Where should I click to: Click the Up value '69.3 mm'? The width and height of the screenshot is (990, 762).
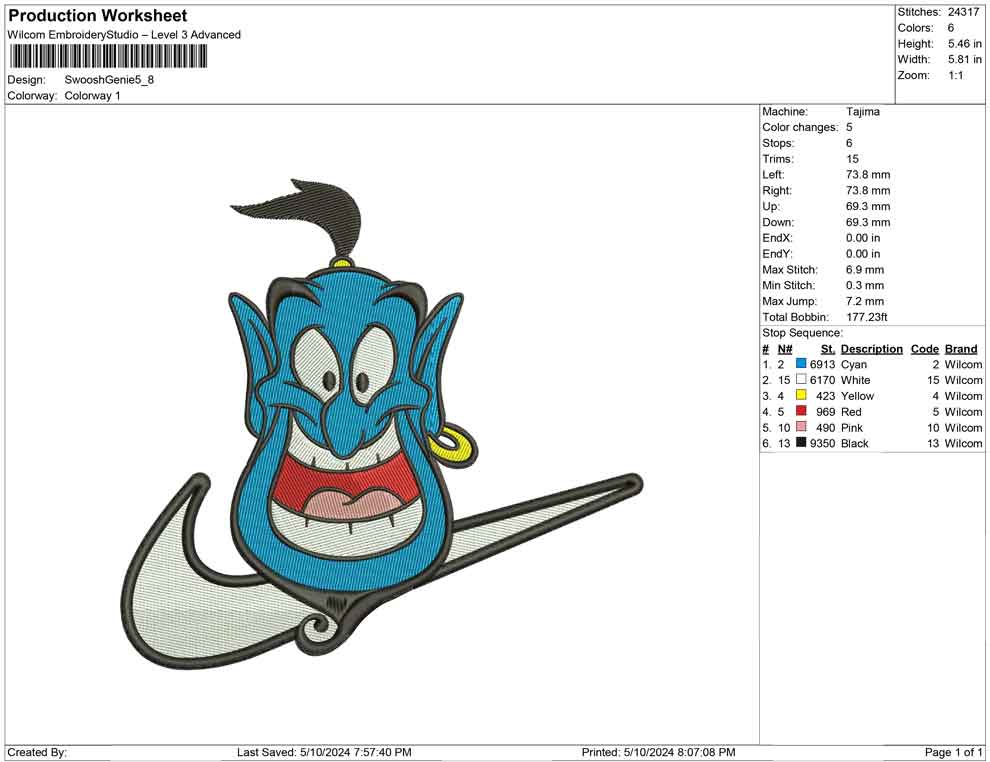point(868,206)
